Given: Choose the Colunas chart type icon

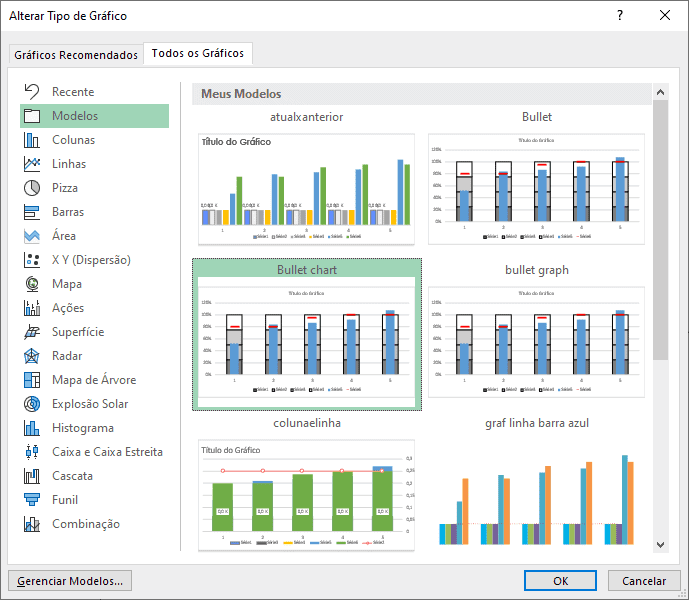Looking at the screenshot, I should pyautogui.click(x=32, y=140).
